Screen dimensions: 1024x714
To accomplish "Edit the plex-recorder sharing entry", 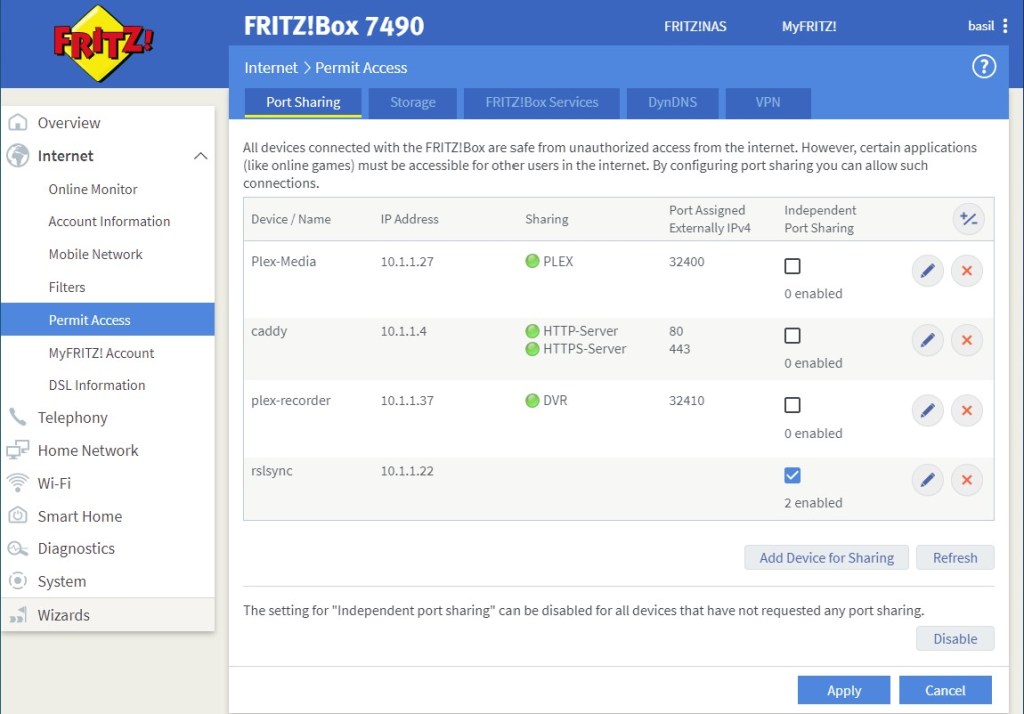I will click(x=927, y=410).
